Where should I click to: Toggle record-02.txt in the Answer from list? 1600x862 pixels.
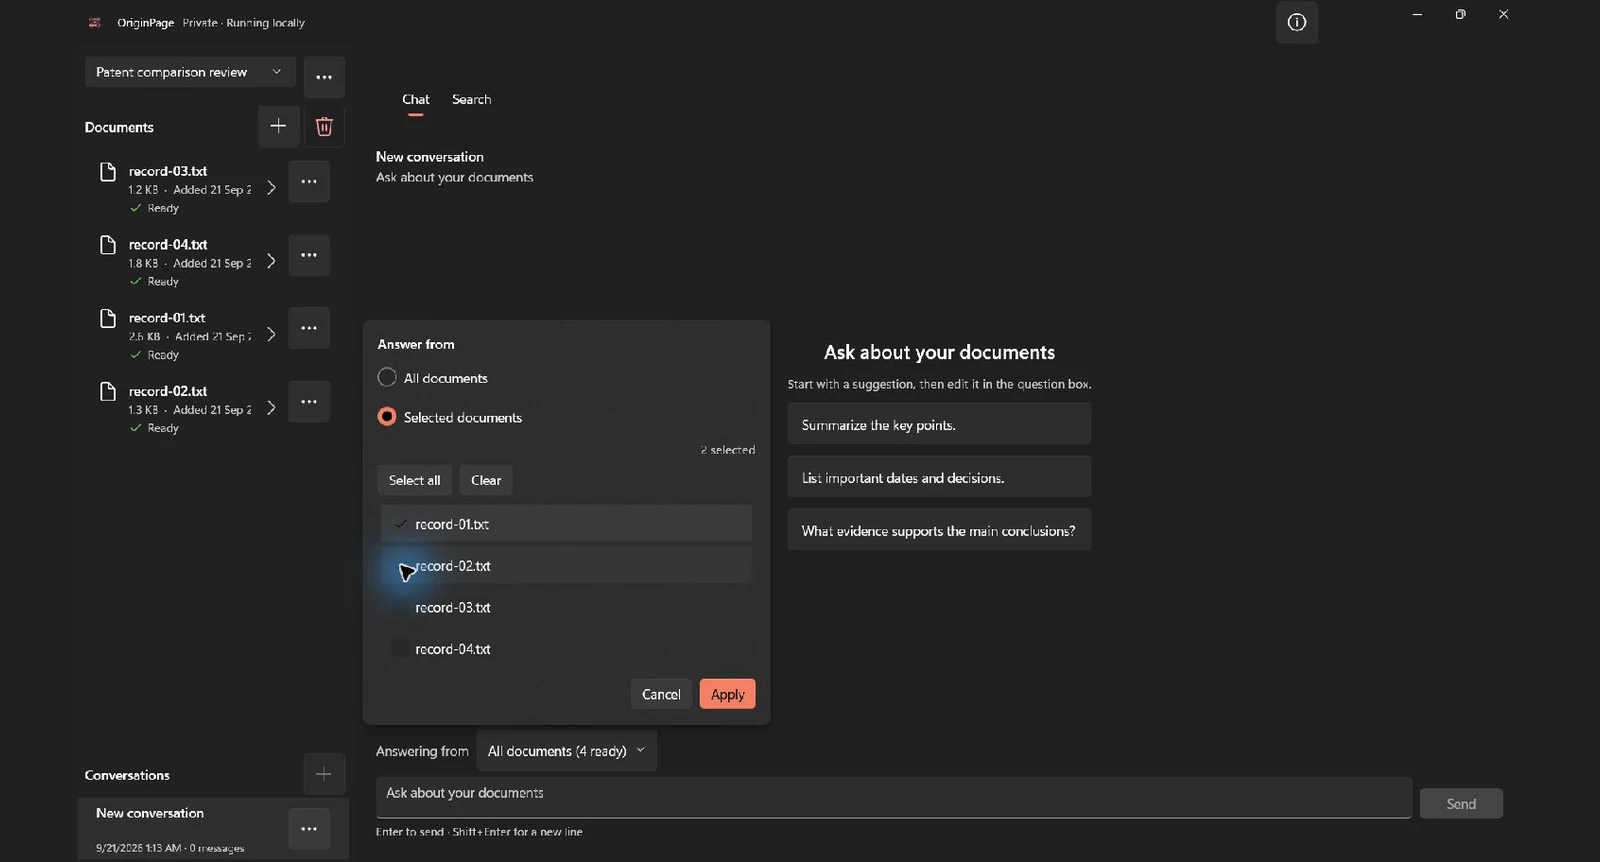pyautogui.click(x=566, y=566)
